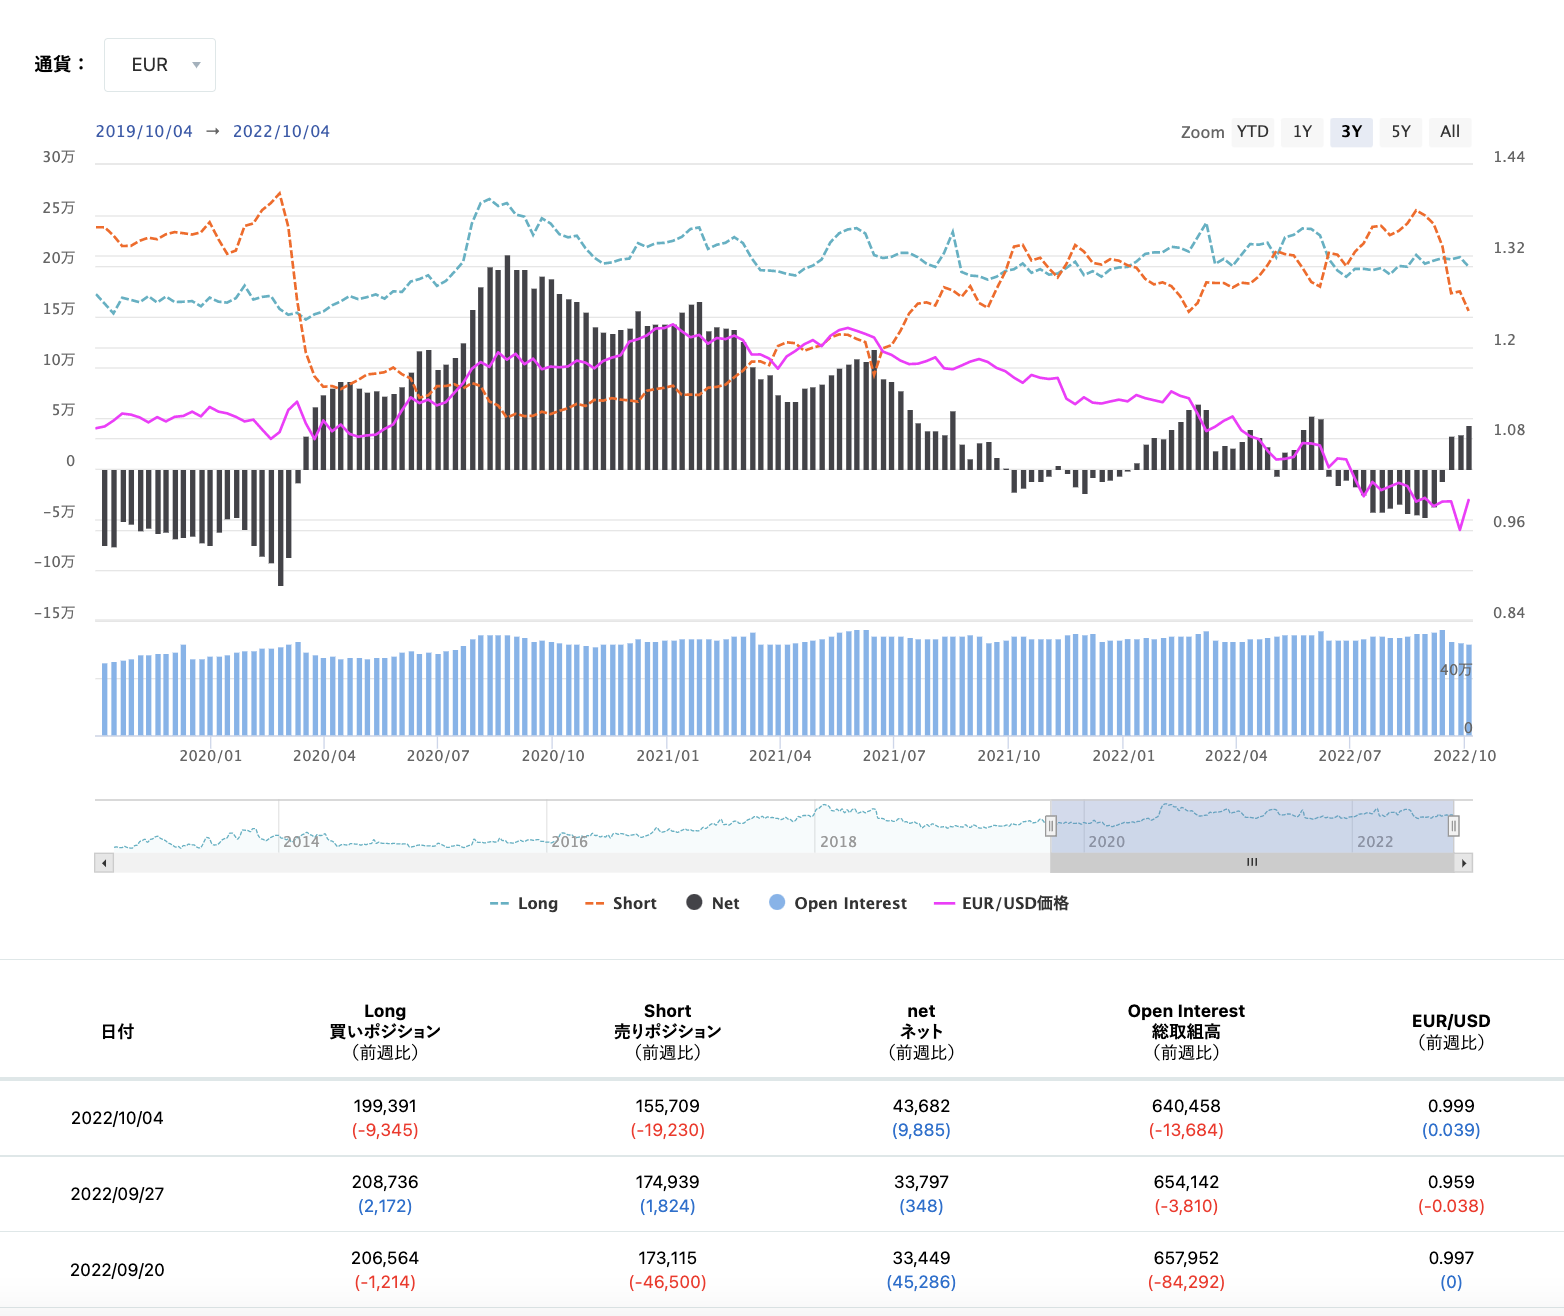Click Open Interest value 640,458
Screen dimensions: 1564x1316
click(1186, 1106)
